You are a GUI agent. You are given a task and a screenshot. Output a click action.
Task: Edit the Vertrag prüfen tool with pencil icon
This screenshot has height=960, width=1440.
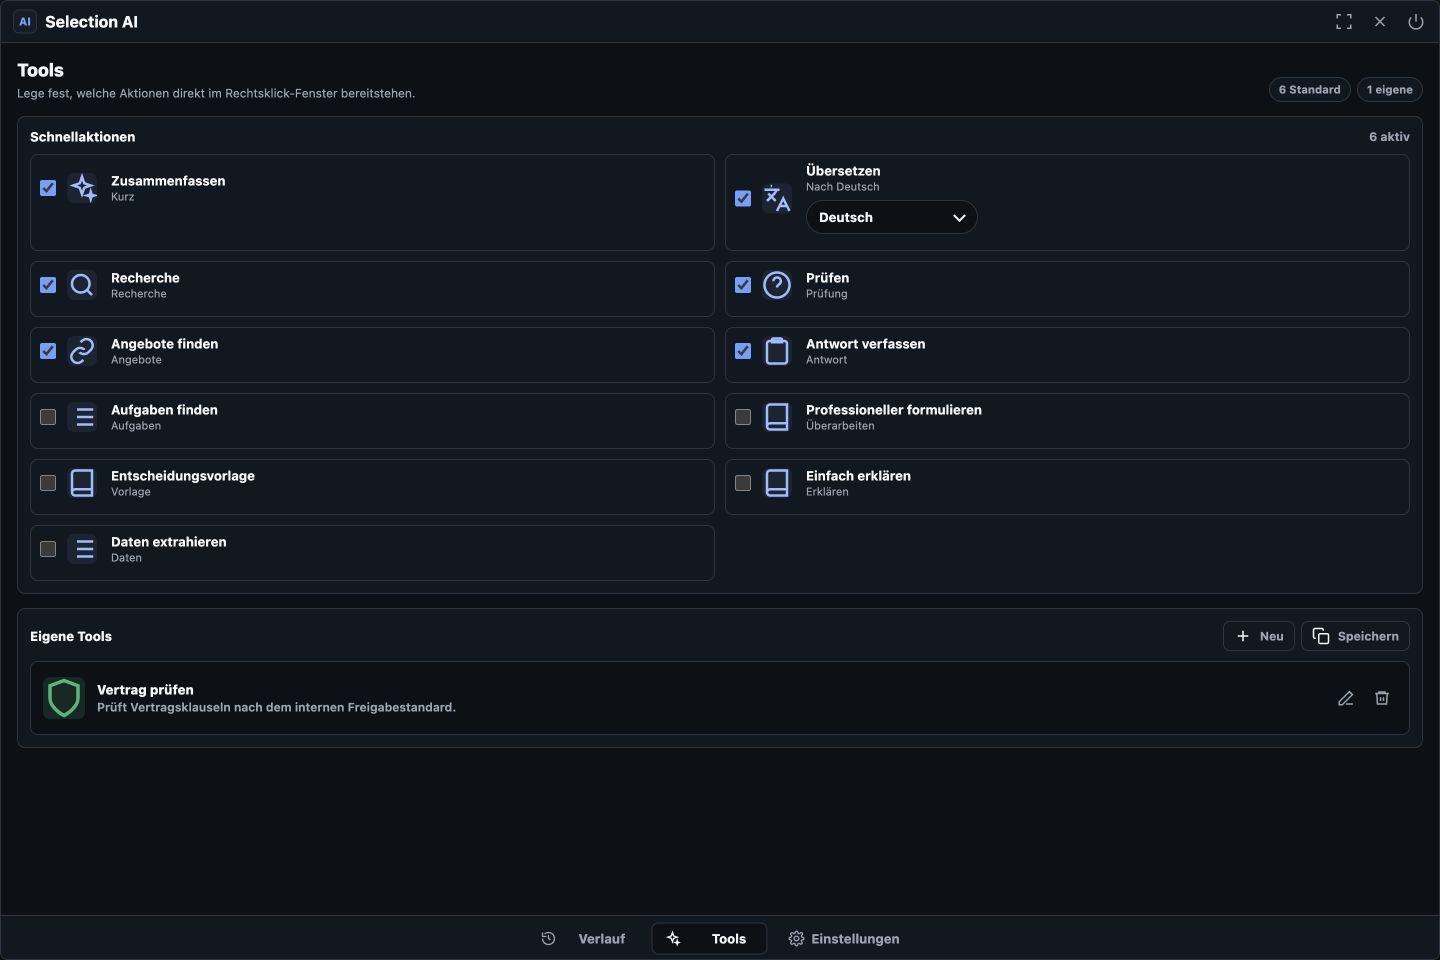(1346, 698)
